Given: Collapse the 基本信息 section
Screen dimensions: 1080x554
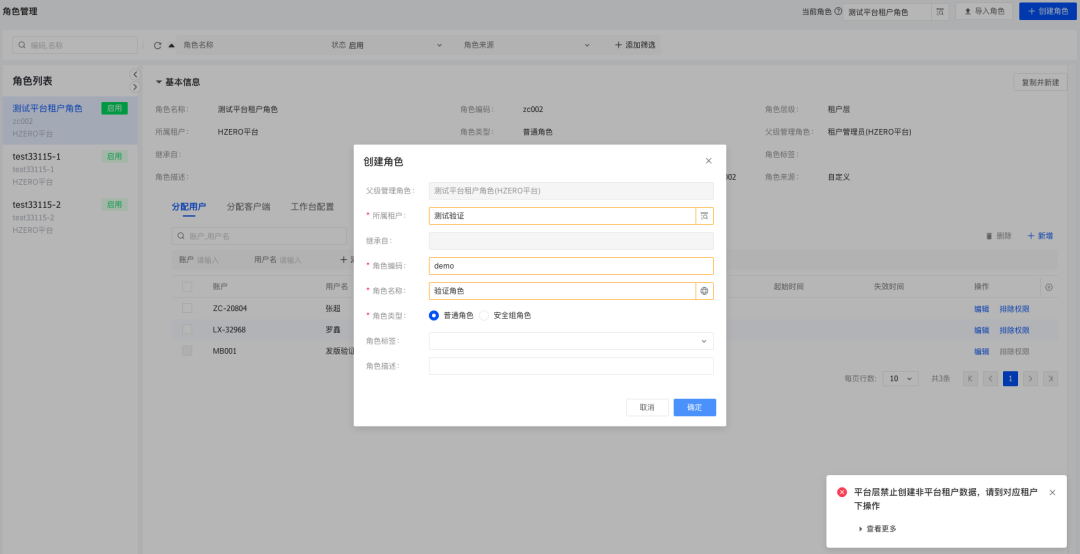Looking at the screenshot, I should click(159, 82).
